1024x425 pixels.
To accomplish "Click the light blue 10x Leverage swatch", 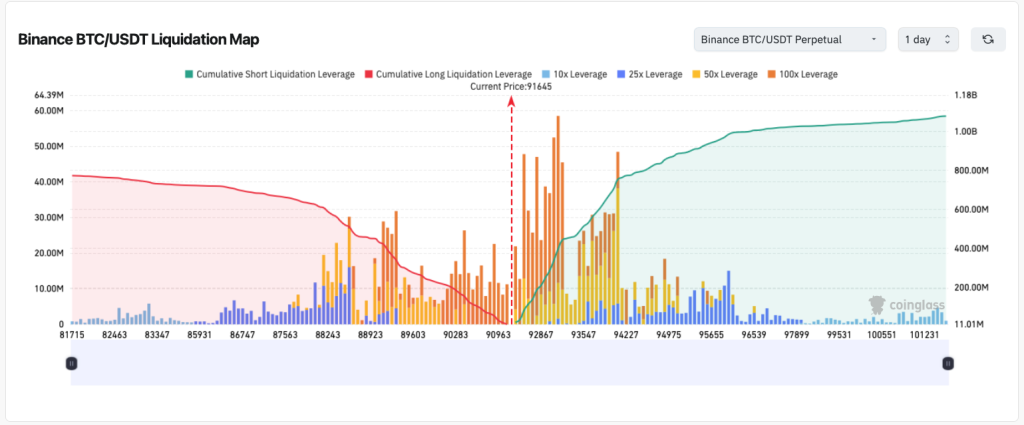I will pyautogui.click(x=546, y=74).
